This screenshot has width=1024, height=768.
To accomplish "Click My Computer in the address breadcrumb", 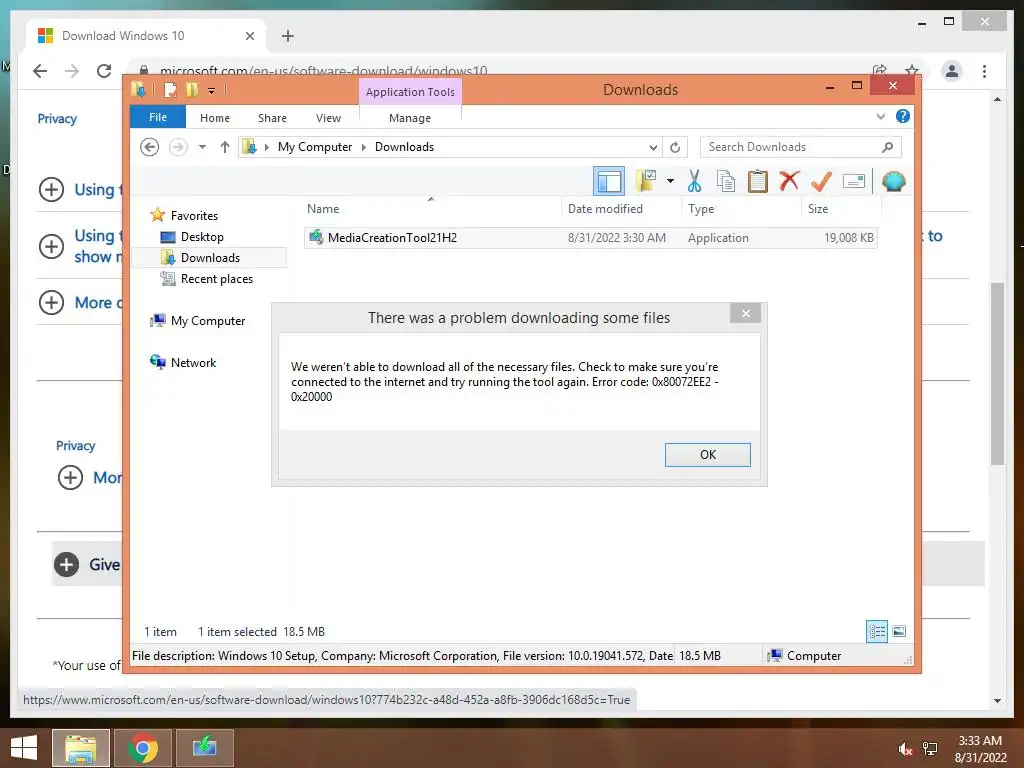I will tap(315, 147).
